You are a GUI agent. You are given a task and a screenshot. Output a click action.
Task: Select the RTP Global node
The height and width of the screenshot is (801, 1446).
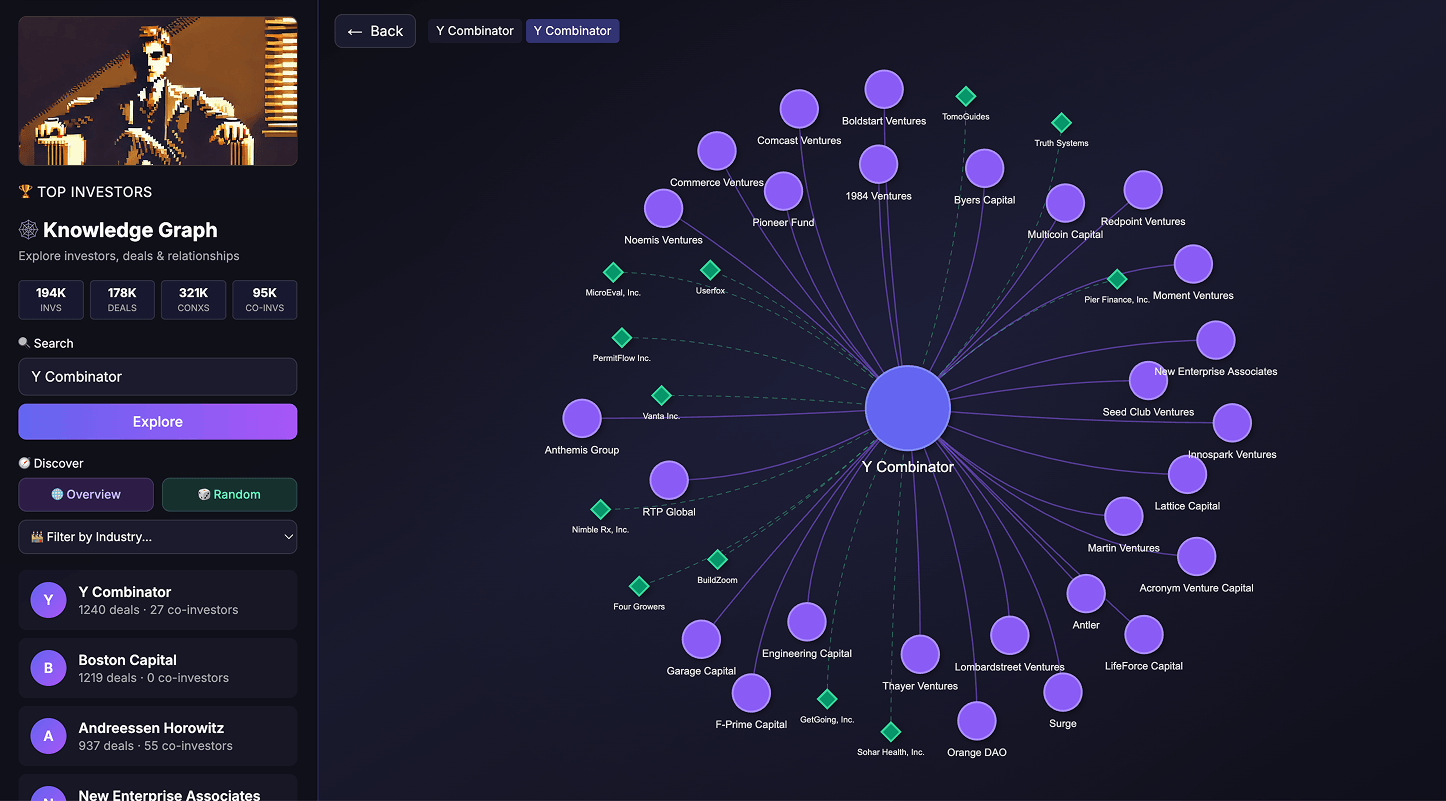click(x=669, y=480)
